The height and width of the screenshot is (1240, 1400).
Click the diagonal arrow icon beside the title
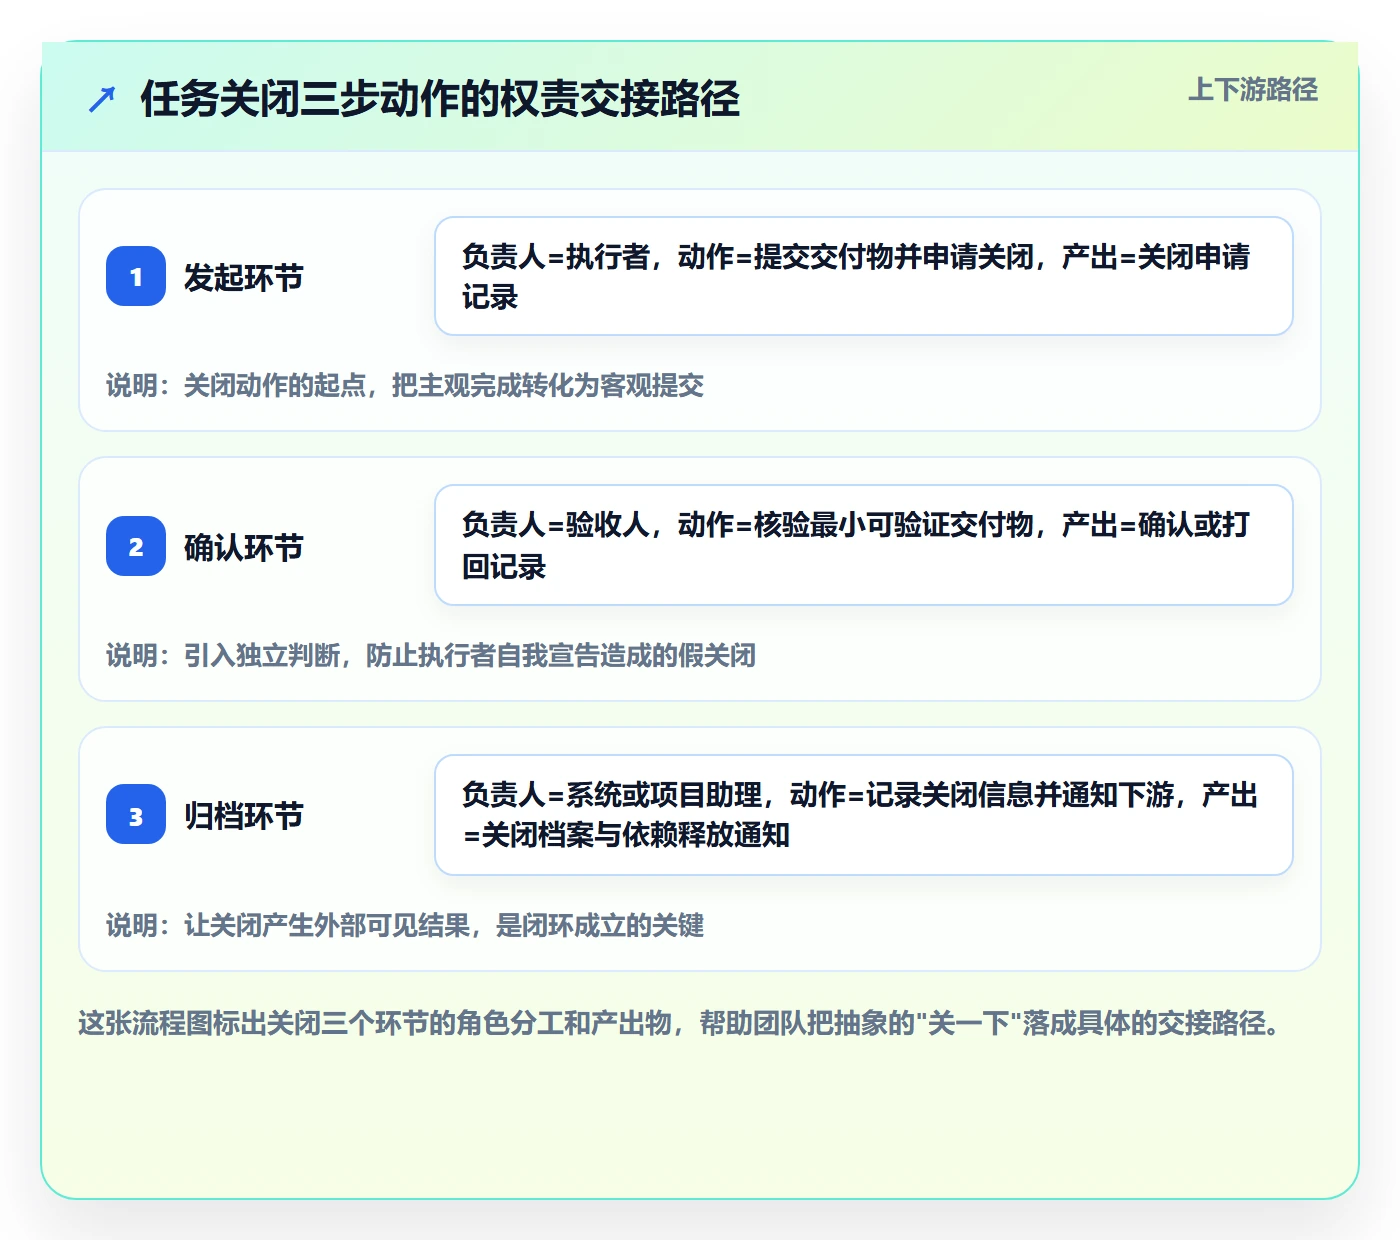pos(102,99)
